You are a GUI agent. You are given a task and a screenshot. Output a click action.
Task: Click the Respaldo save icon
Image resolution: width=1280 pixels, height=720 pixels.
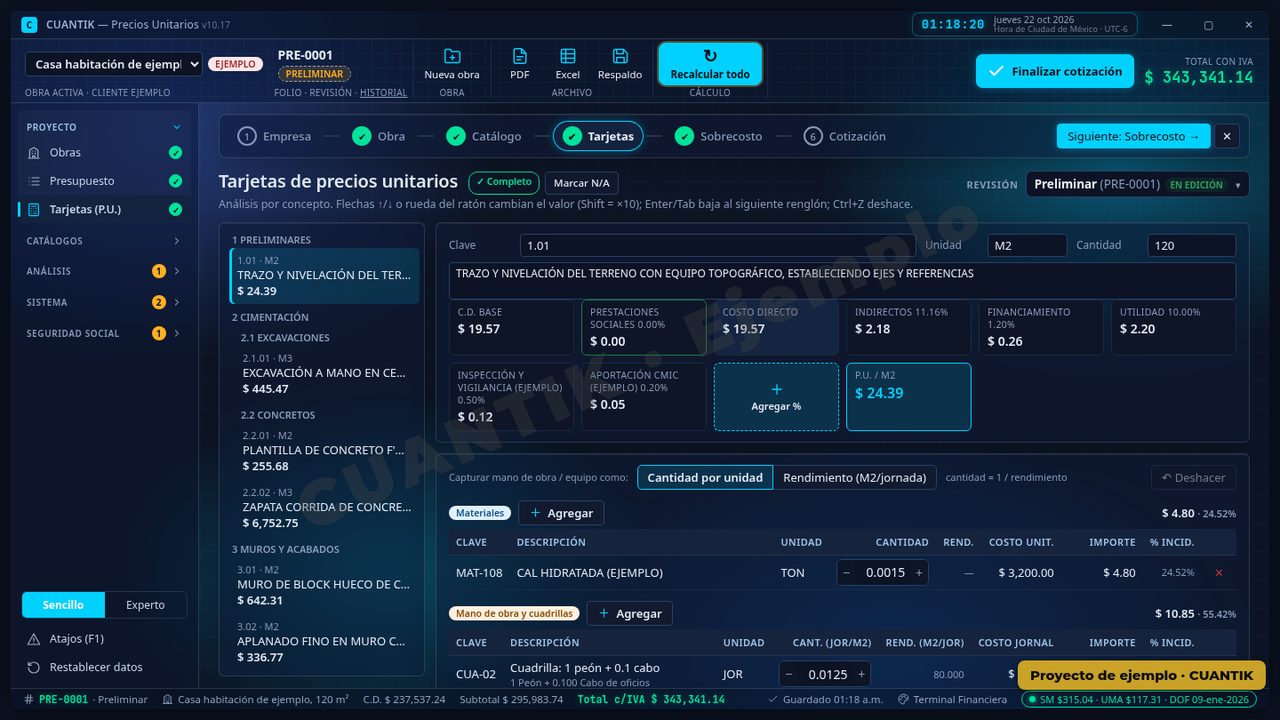(x=620, y=64)
